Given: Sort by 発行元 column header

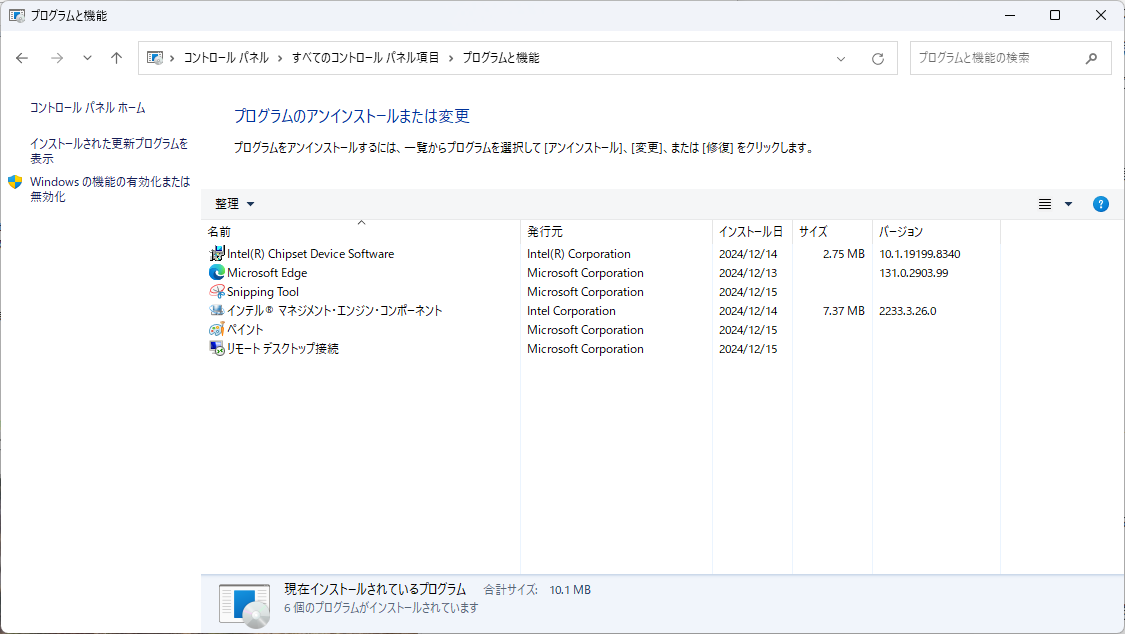Looking at the screenshot, I should (616, 232).
